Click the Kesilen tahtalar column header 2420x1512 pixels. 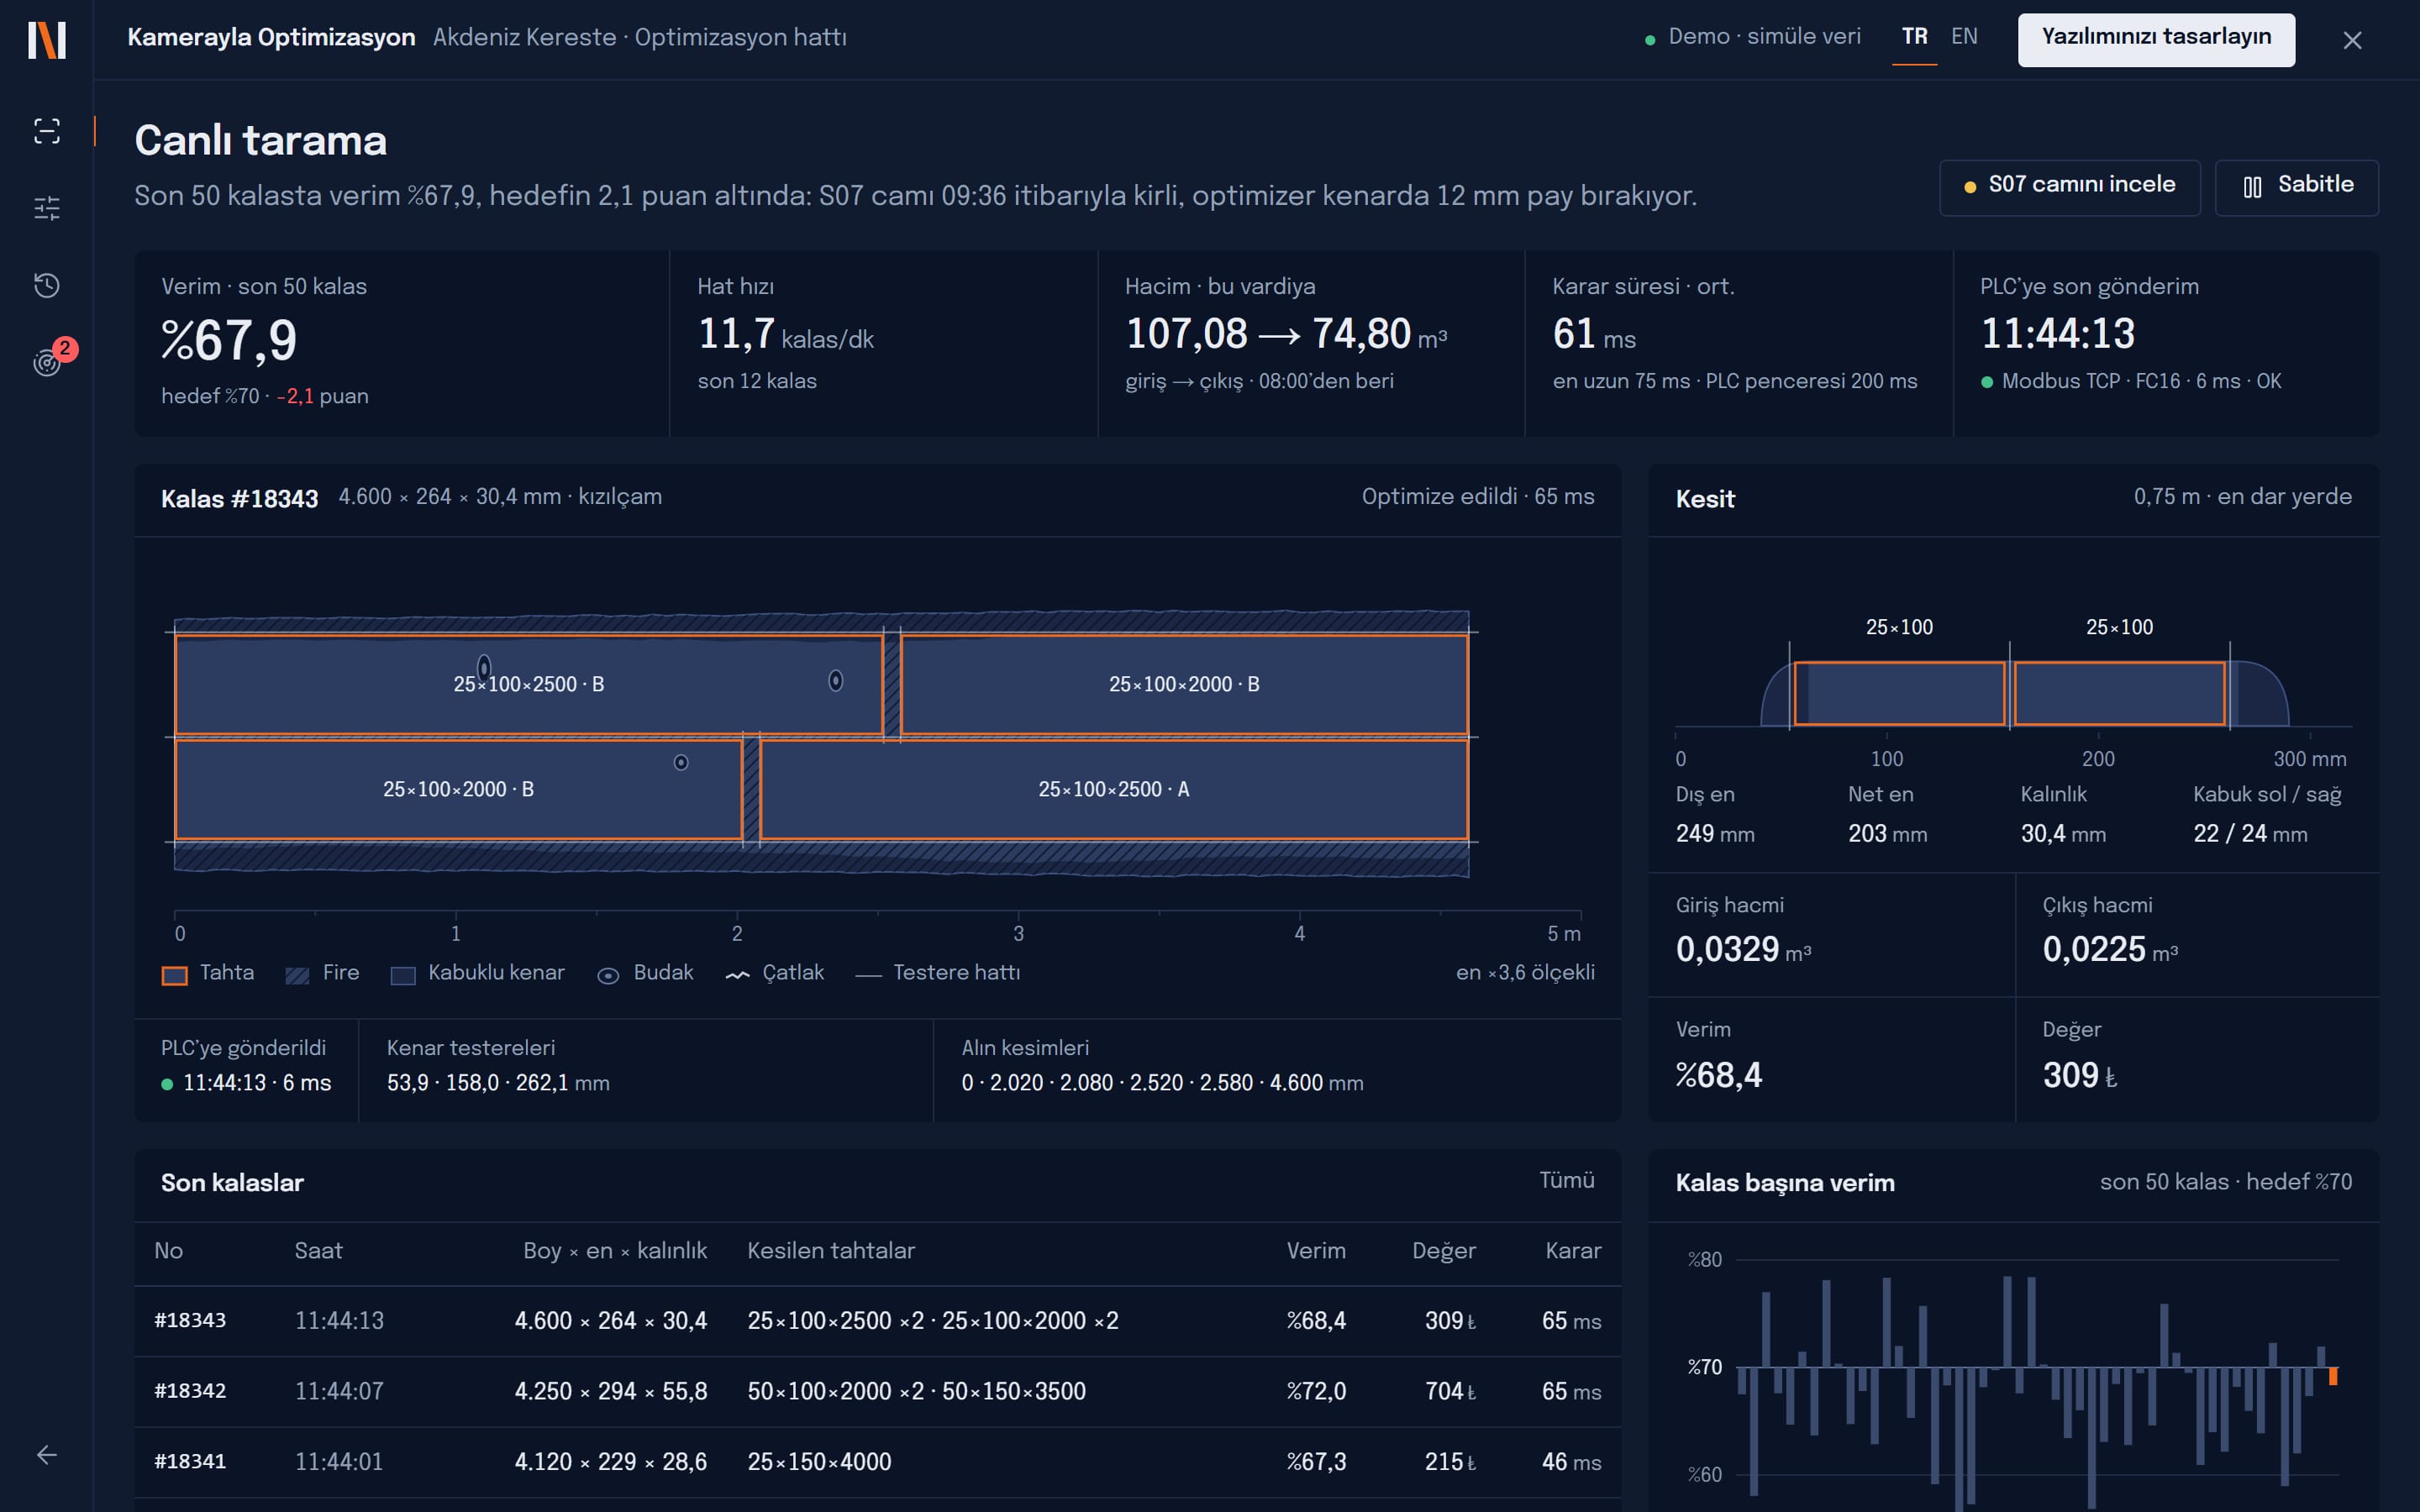point(831,1251)
